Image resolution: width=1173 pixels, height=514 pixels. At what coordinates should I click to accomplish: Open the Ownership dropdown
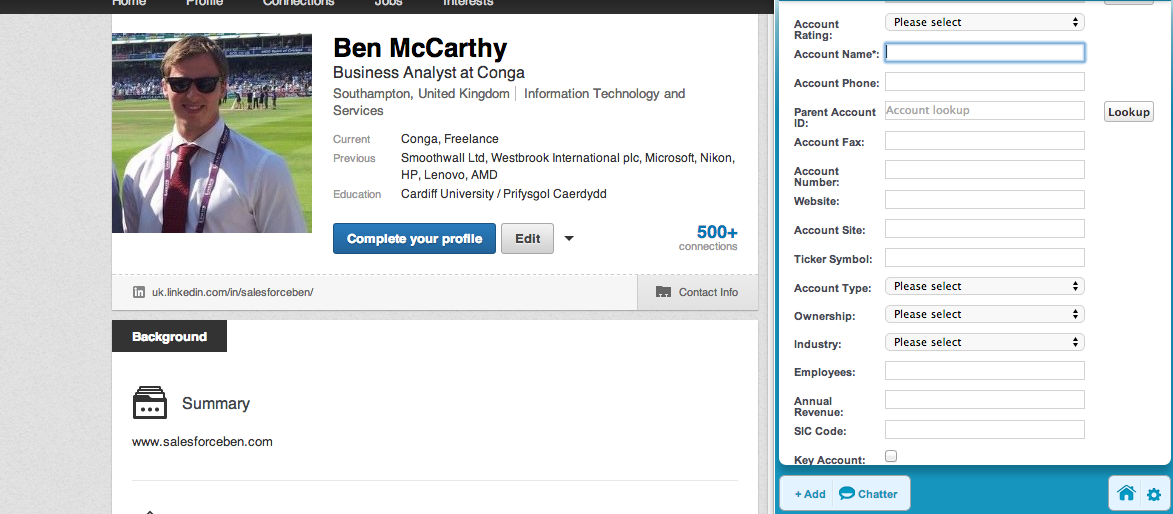pyautogui.click(x=984, y=314)
